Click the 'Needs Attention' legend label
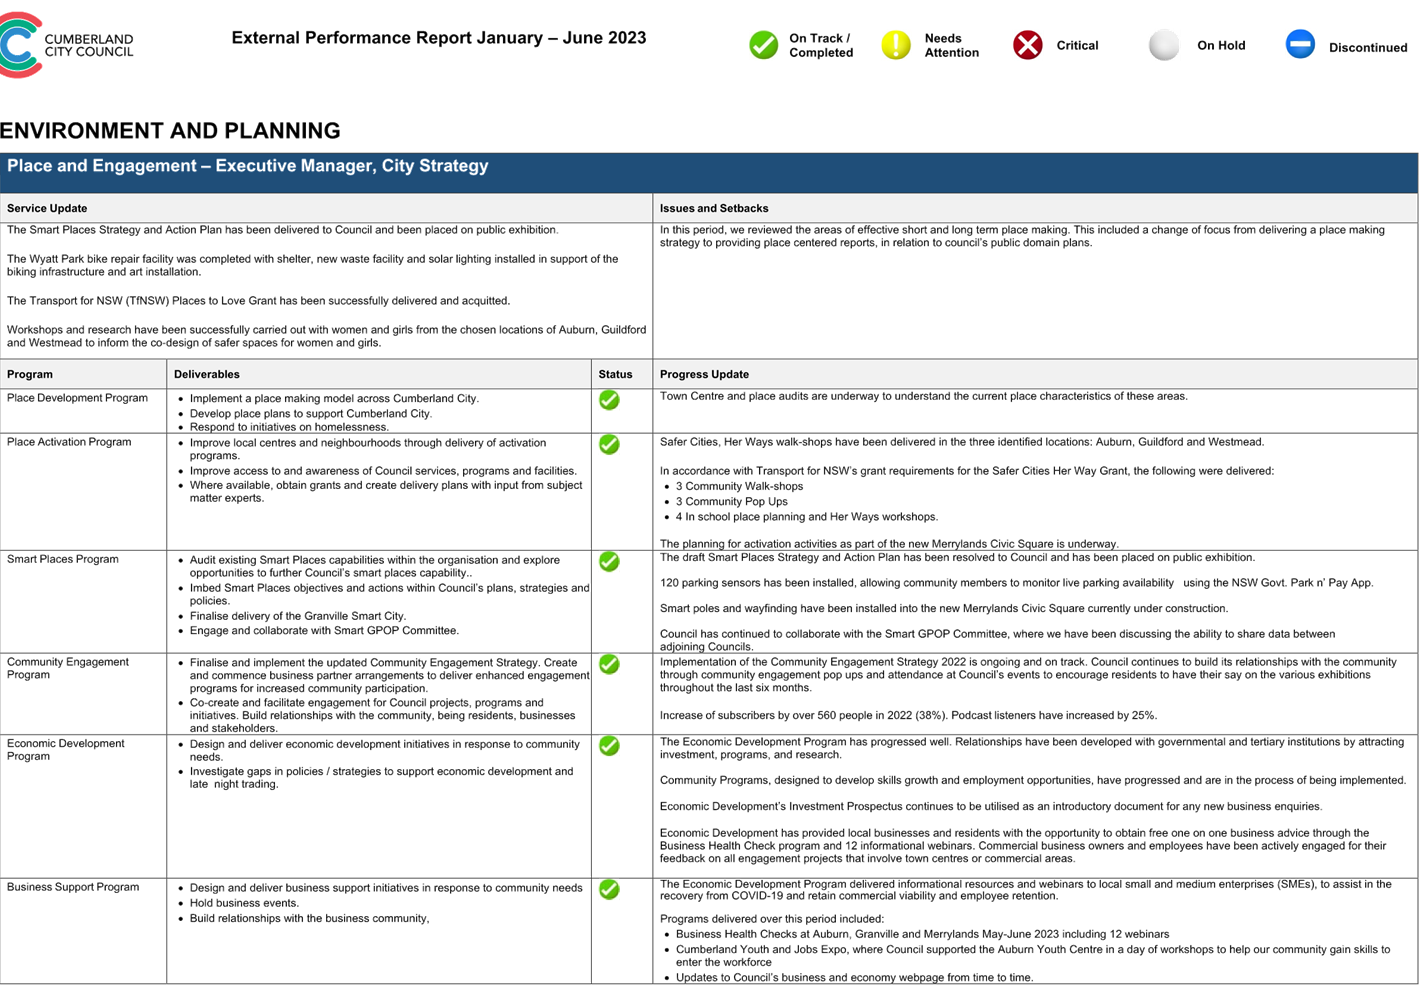 click(x=951, y=45)
